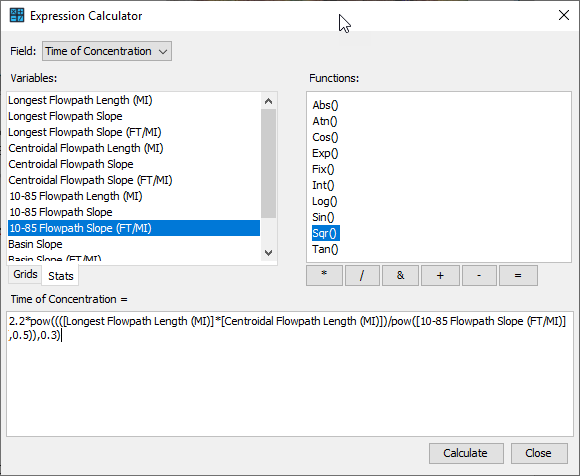Image resolution: width=580 pixels, height=476 pixels.
Task: Choose the Exp() function
Action: click(325, 153)
